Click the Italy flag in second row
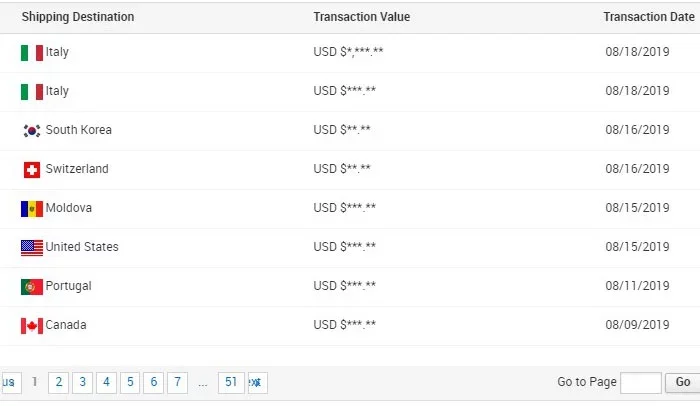 click(32, 92)
